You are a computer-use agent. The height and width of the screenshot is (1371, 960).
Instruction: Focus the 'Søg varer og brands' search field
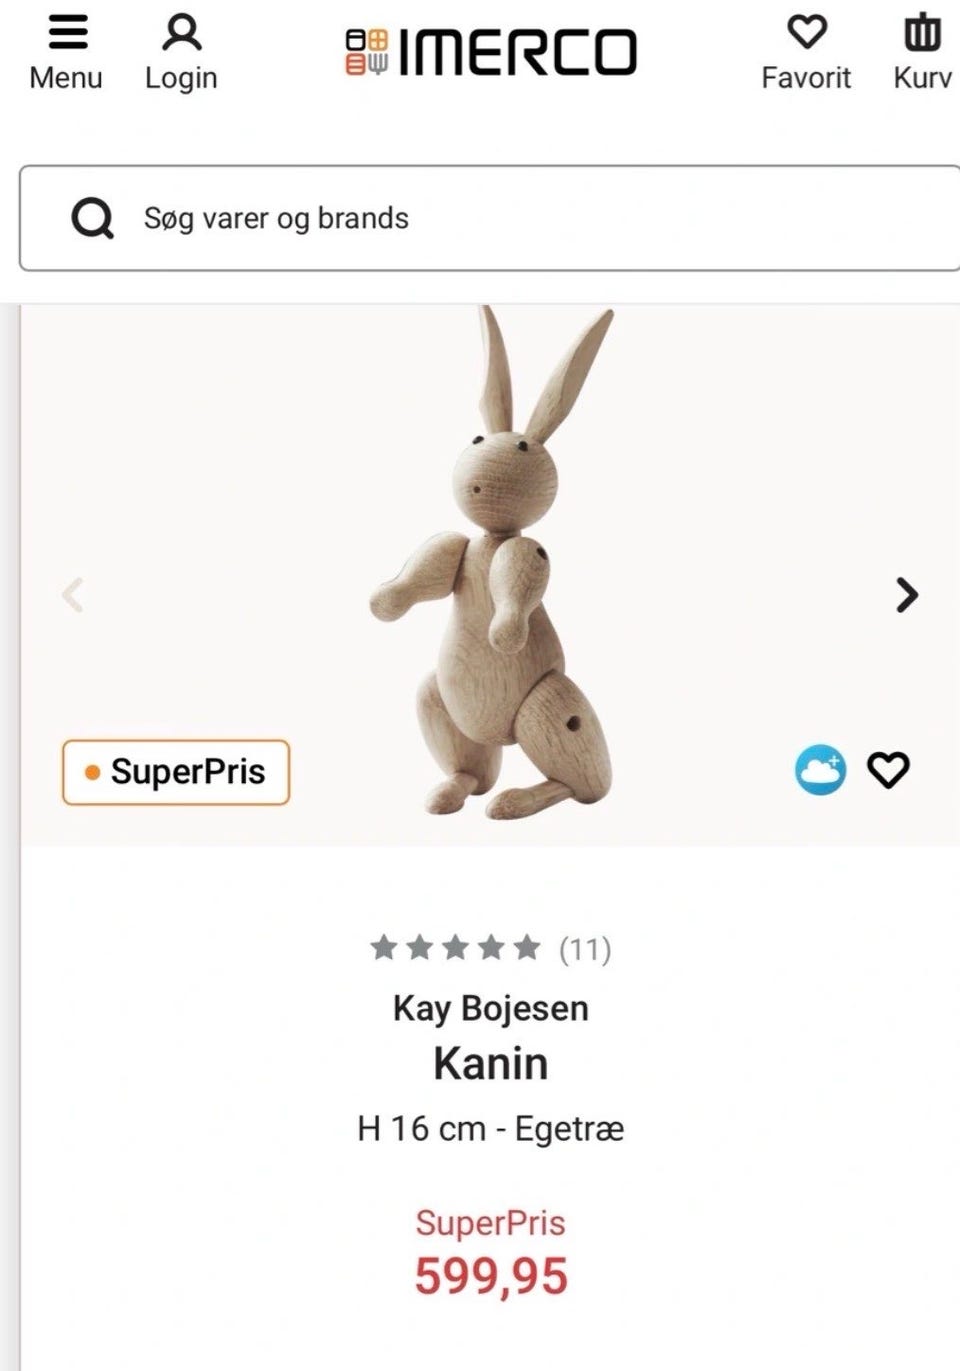click(x=500, y=218)
